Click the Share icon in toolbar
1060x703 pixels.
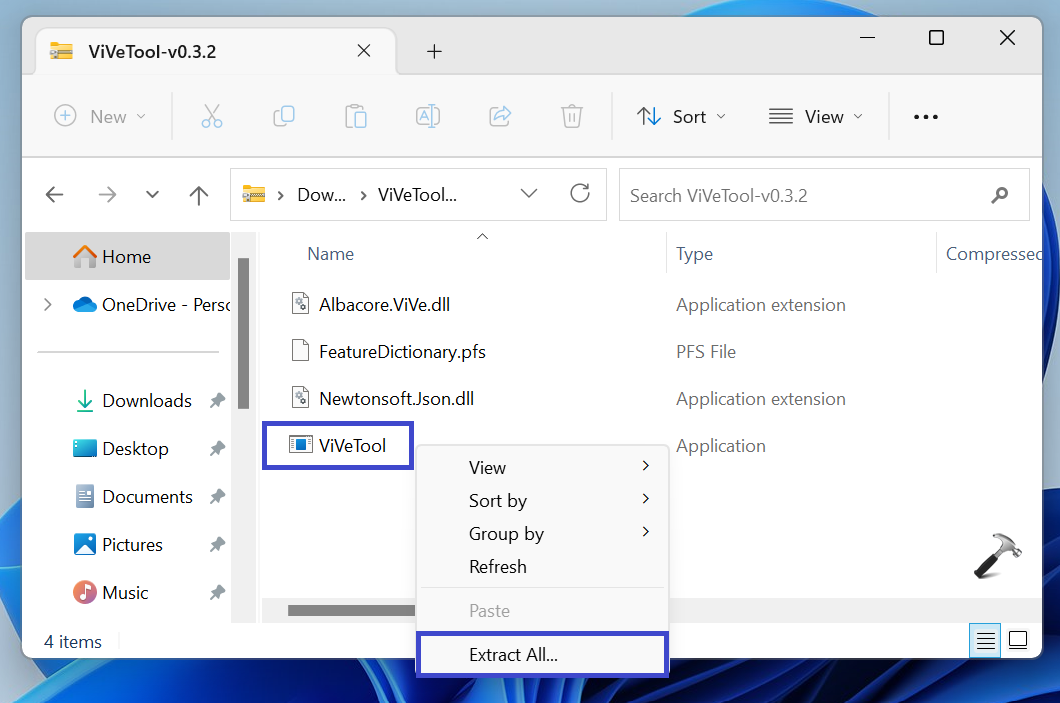[x=500, y=116]
